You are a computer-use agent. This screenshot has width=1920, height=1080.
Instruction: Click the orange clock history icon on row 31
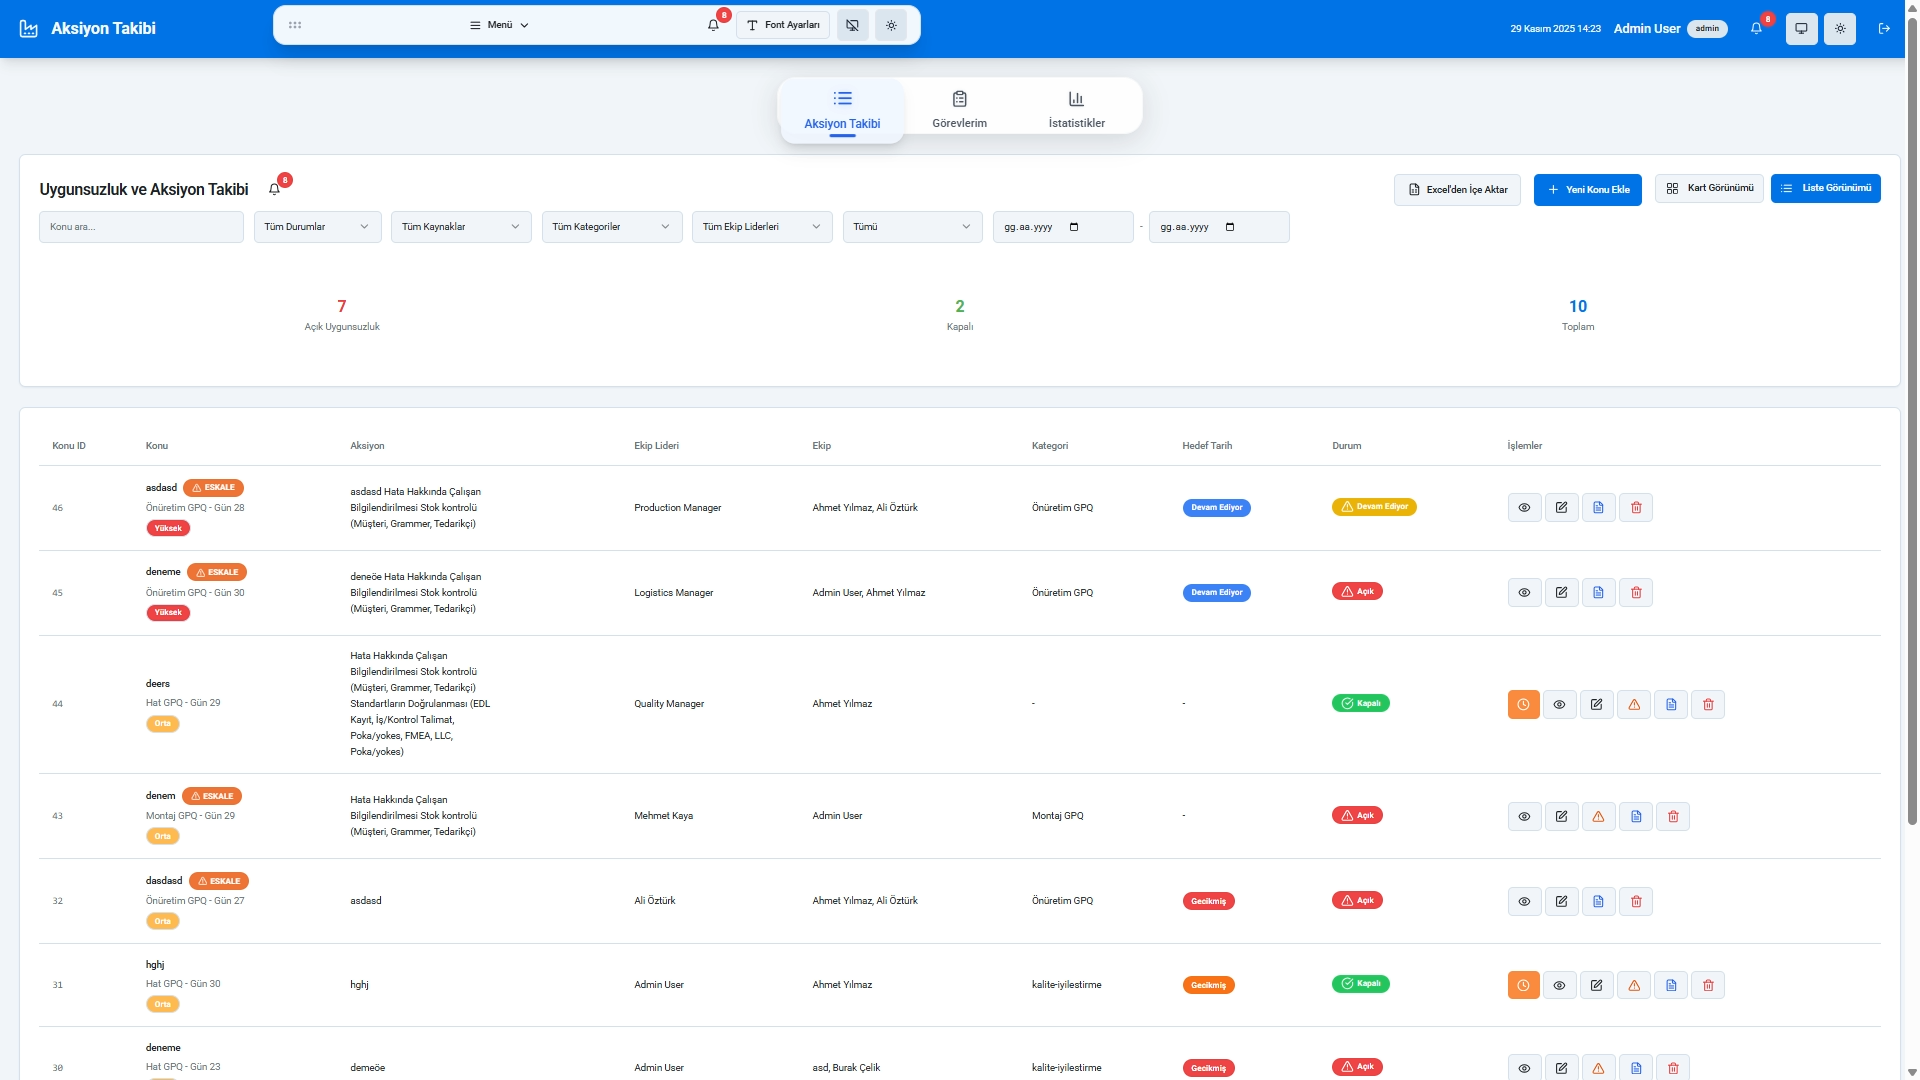coord(1523,985)
